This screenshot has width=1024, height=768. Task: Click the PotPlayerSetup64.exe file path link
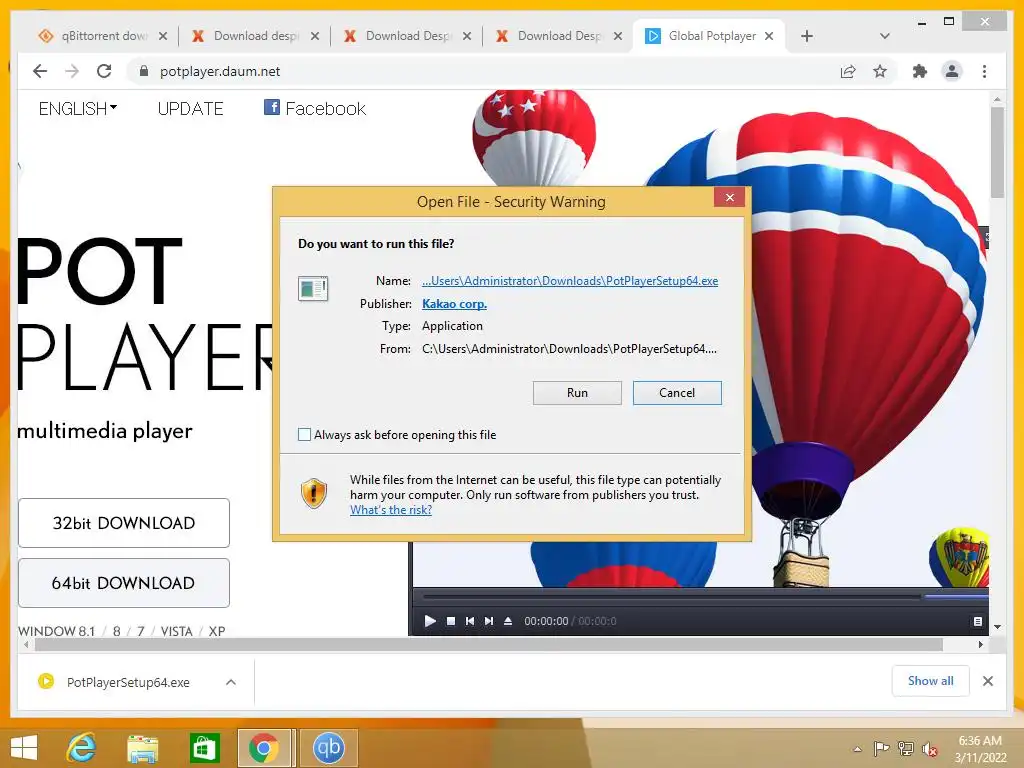569,281
